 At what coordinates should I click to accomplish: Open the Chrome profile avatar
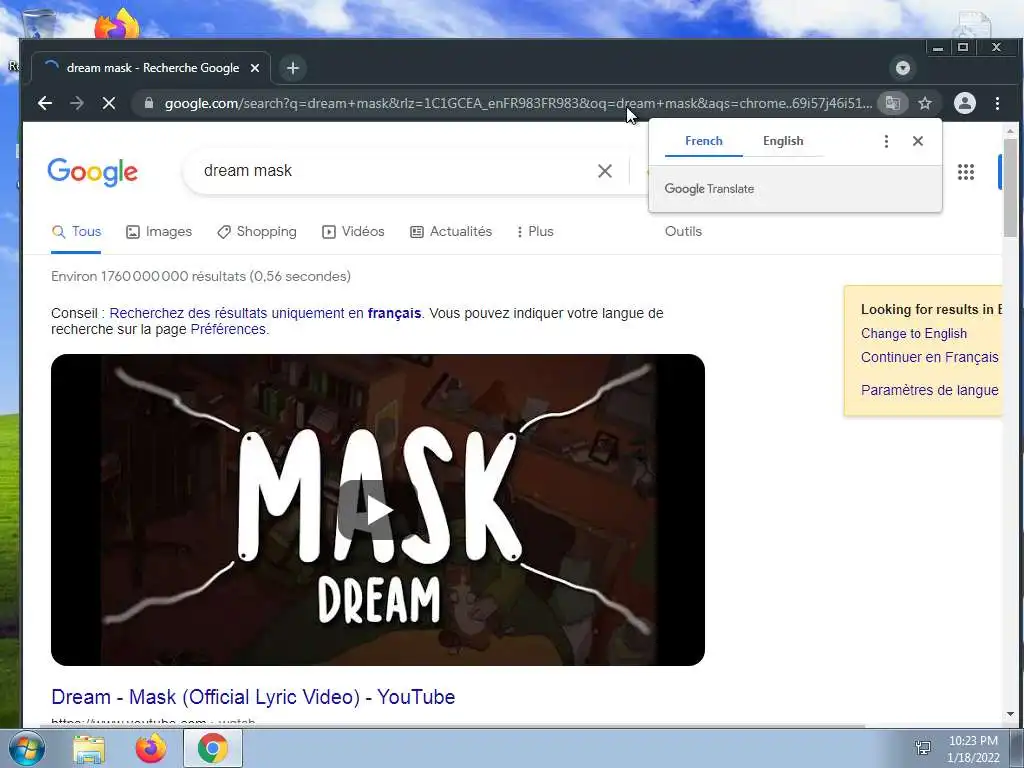click(965, 103)
